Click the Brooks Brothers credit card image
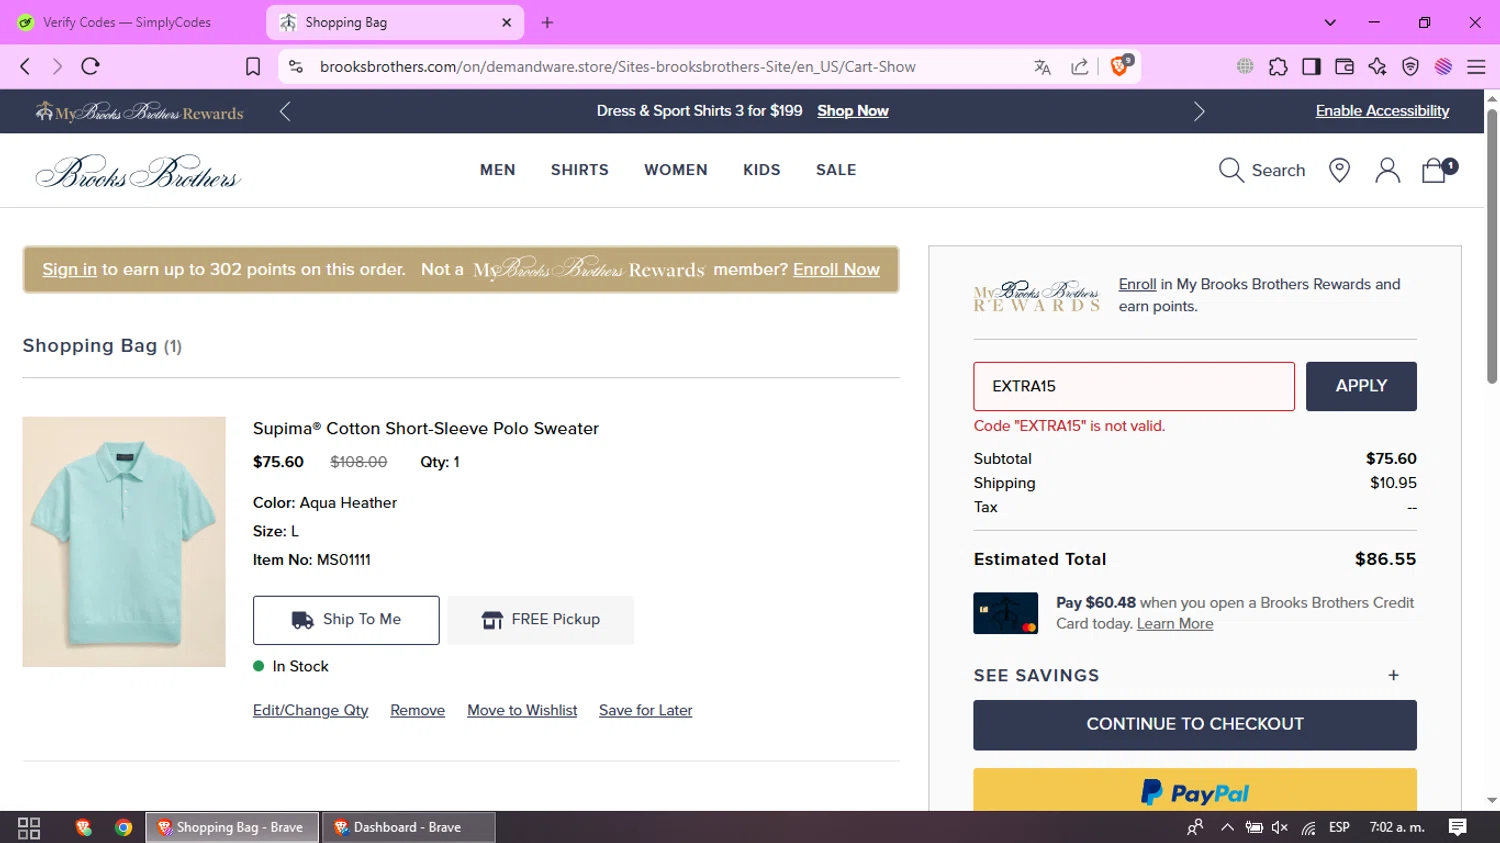 pos(1006,614)
